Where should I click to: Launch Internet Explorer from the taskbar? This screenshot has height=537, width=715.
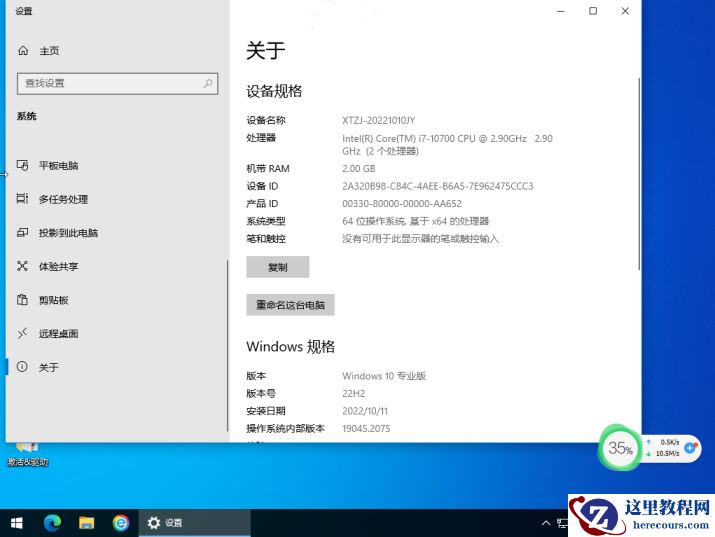click(x=121, y=523)
